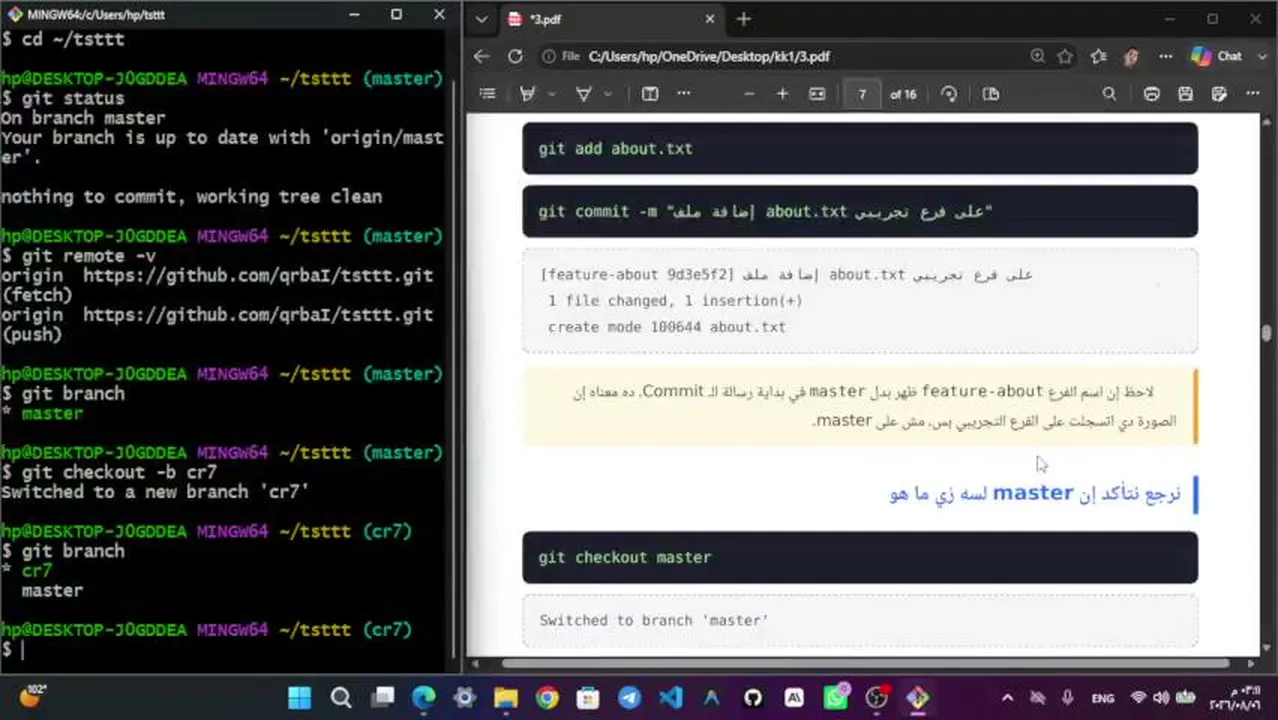Click '* cr7' branch line in terminal
Image resolution: width=1278 pixels, height=720 pixels.
(27, 571)
